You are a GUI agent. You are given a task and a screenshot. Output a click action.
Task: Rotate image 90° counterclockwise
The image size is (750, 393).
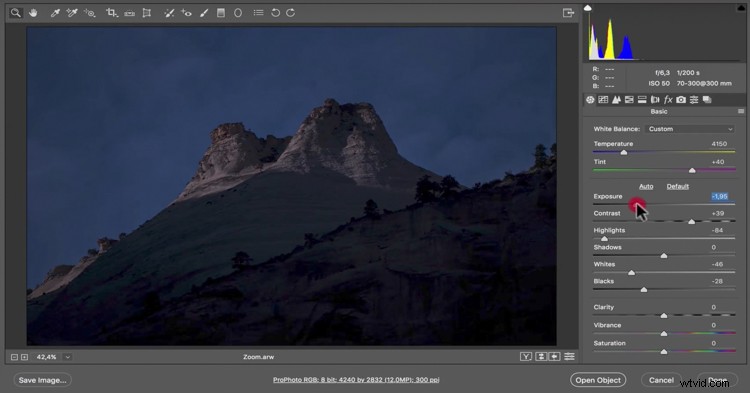[276, 13]
